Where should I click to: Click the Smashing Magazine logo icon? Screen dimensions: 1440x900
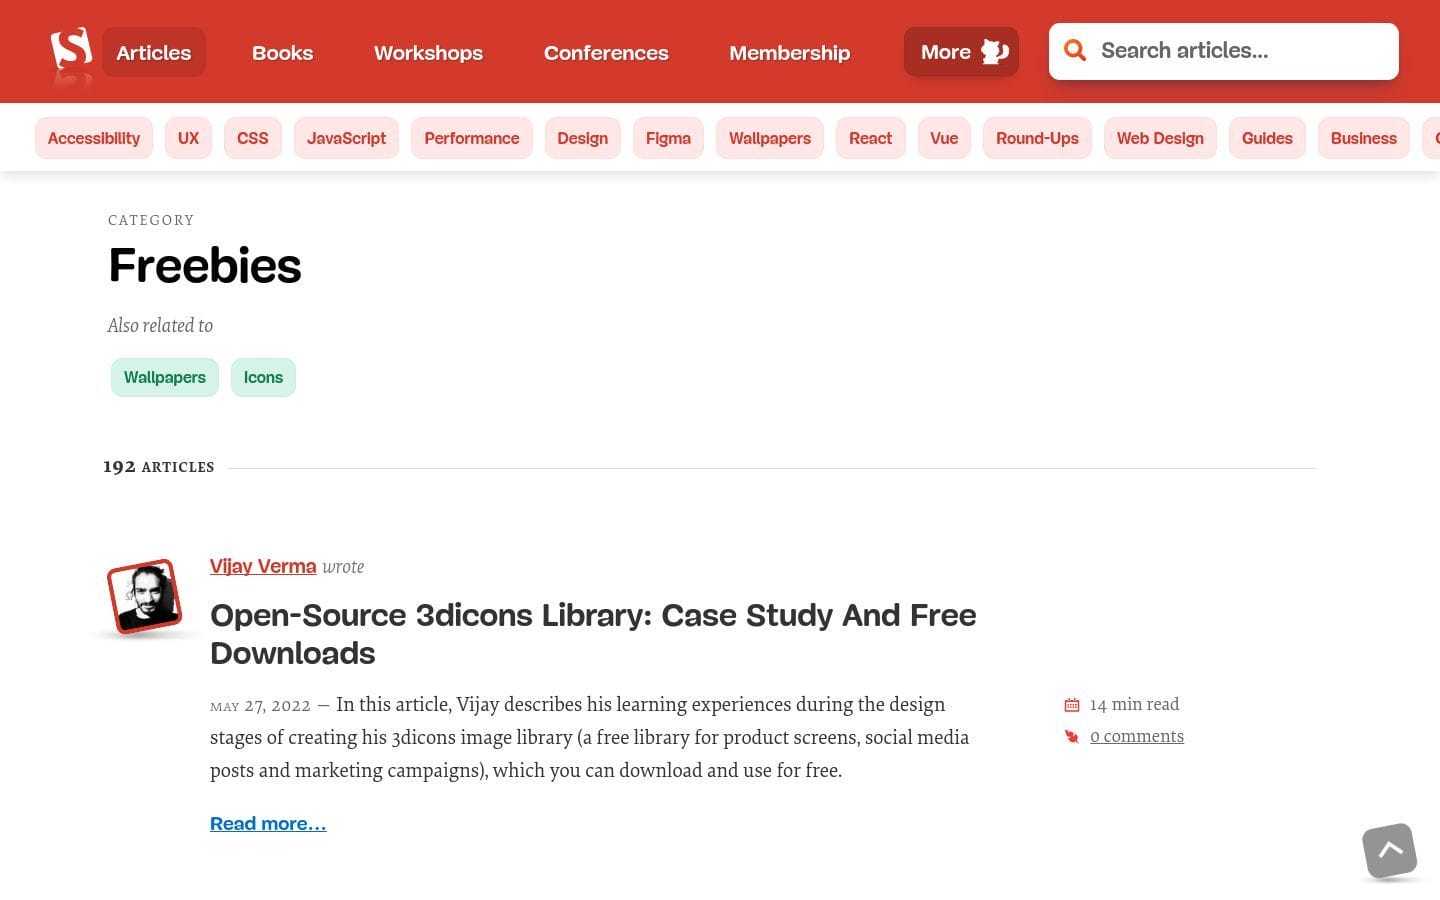point(71,50)
